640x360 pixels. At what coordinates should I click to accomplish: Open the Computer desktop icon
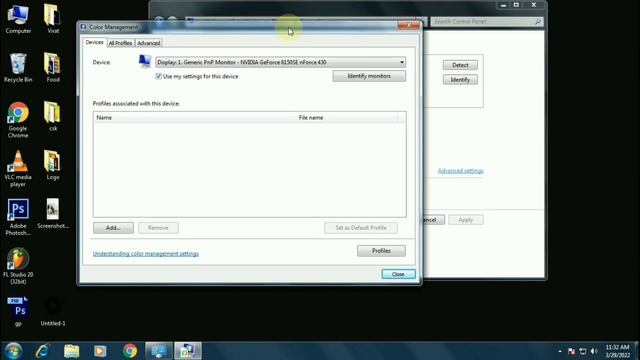pos(18,19)
